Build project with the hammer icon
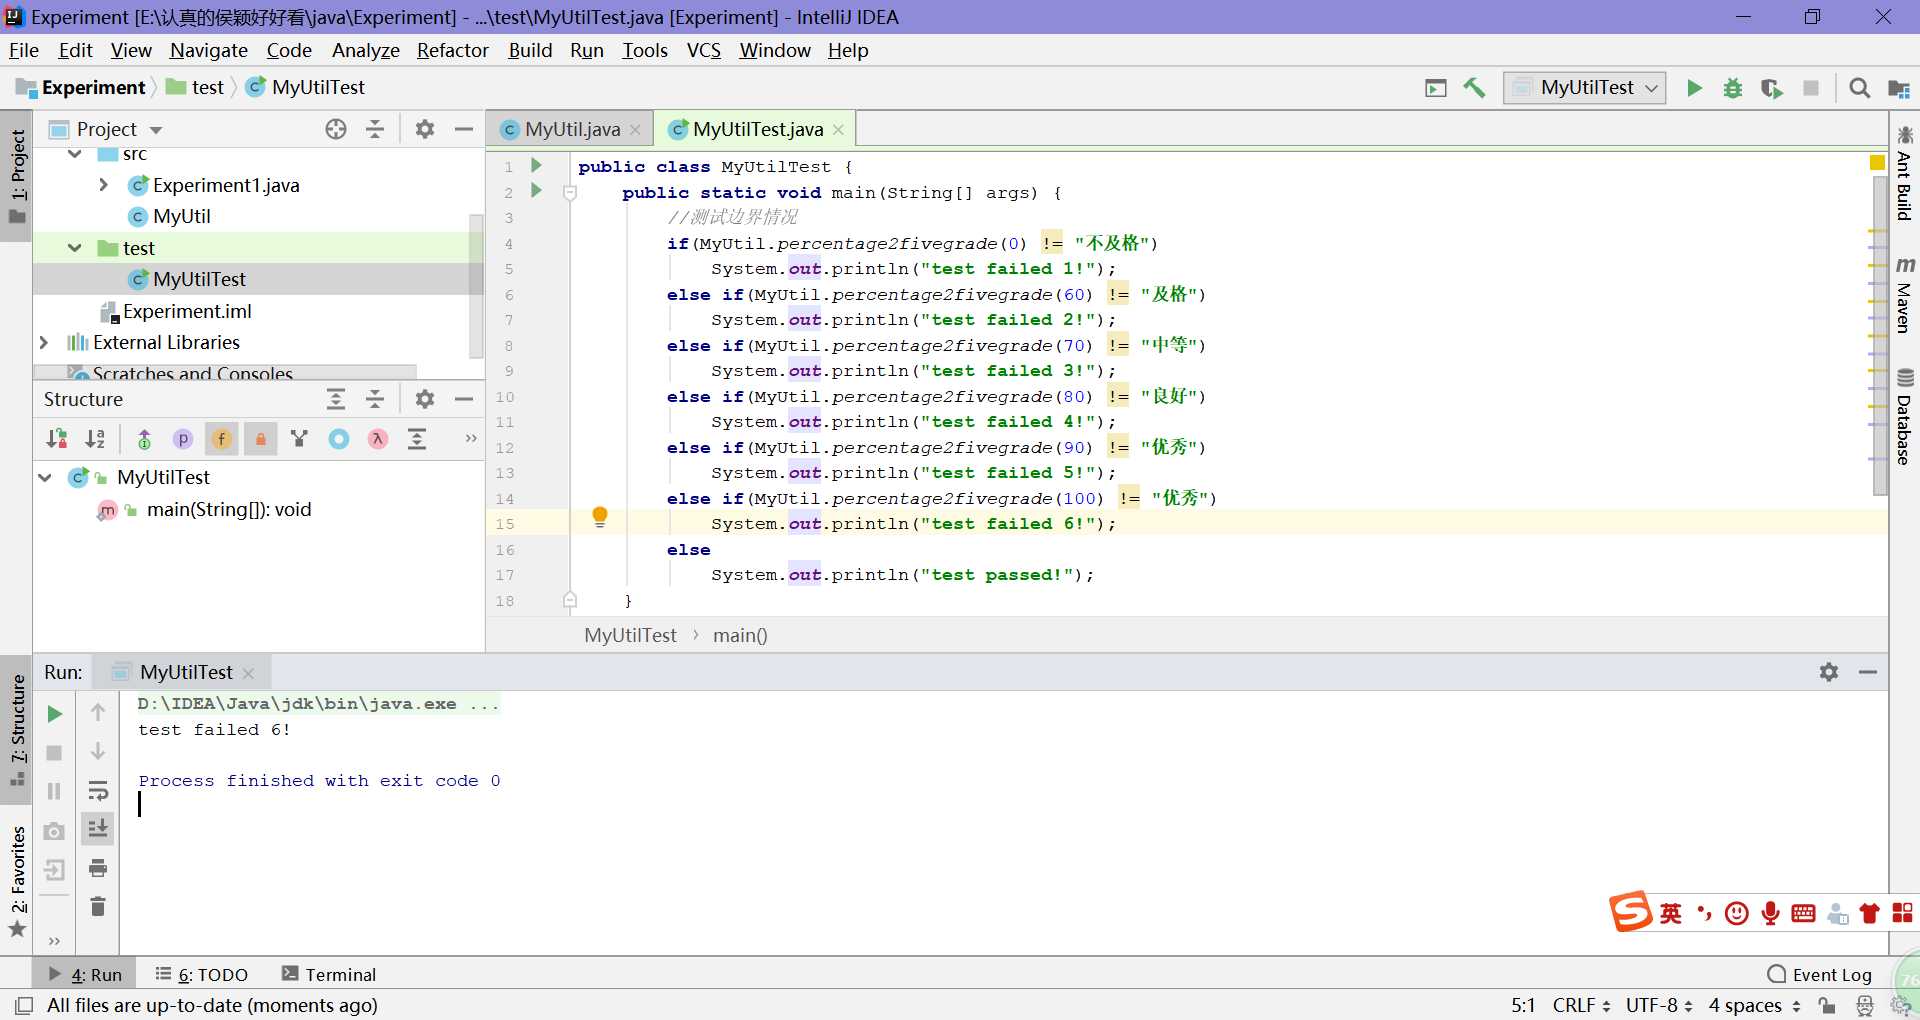Viewport: 1920px width, 1020px height. (1474, 88)
